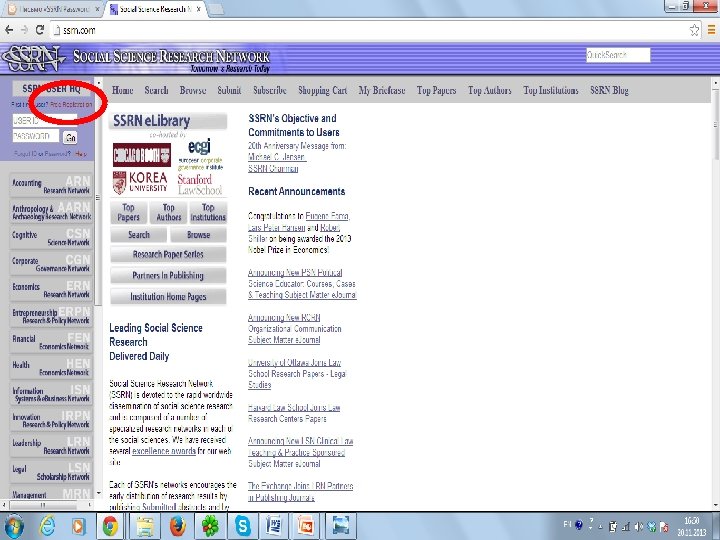The image size is (720, 540).
Task: Click the eLibrary Search button
Action: [x=139, y=235]
